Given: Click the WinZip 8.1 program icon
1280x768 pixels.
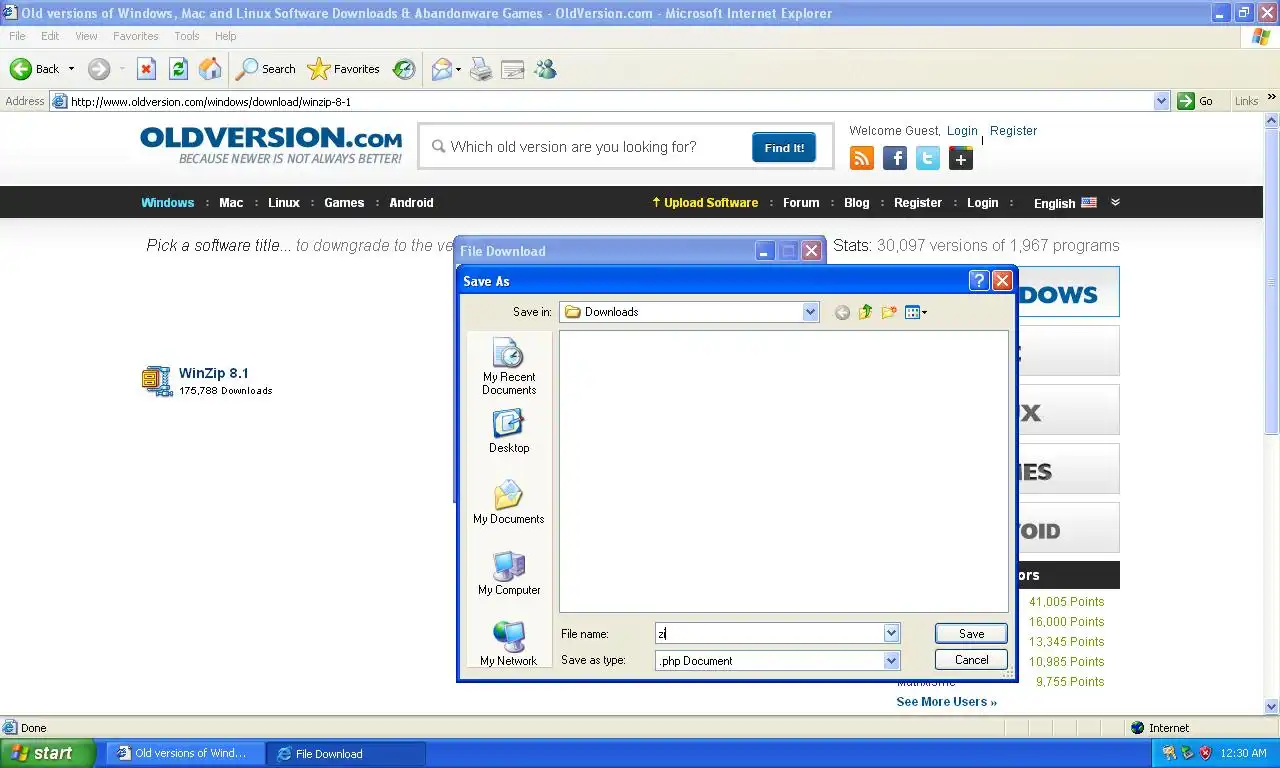Looking at the screenshot, I should [x=157, y=380].
